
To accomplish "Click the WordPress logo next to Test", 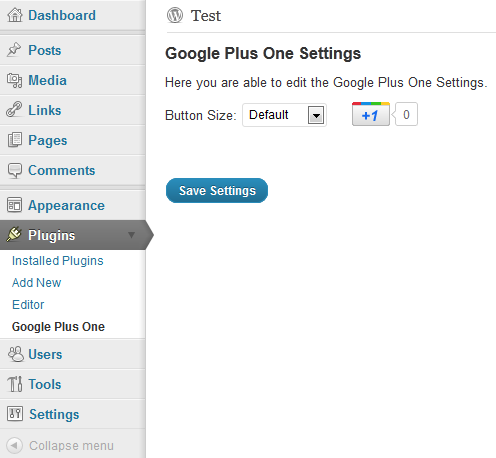I will point(175,15).
